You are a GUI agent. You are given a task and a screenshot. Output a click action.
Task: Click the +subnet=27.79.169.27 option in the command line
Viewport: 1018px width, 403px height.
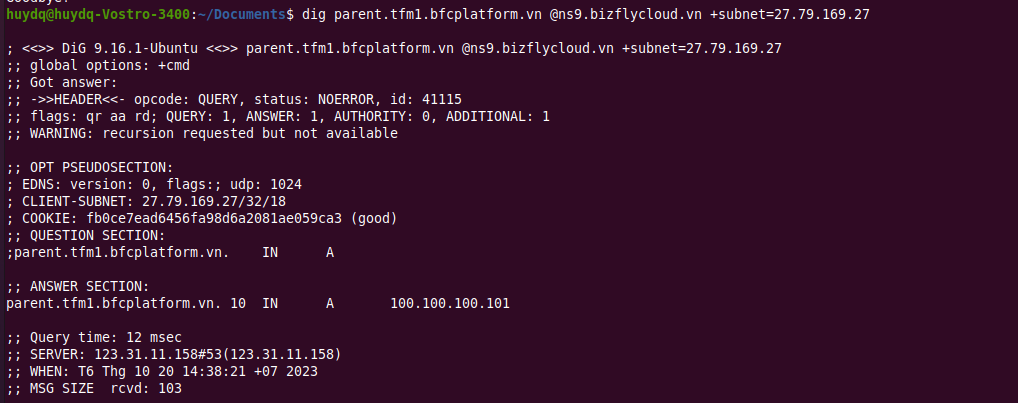(x=789, y=14)
